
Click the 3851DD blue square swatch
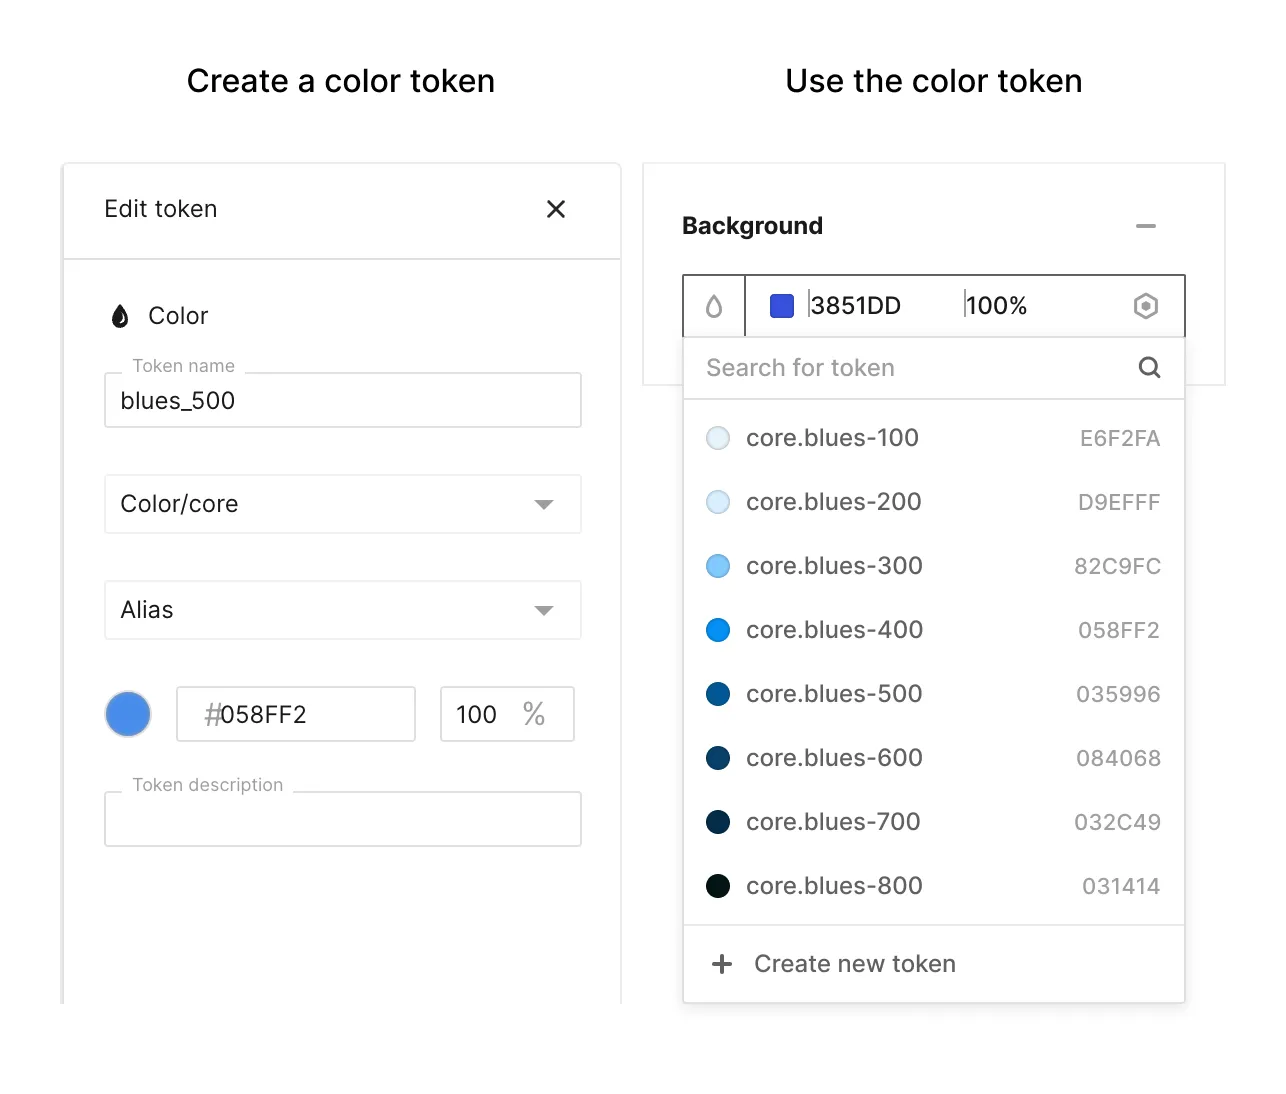click(782, 306)
